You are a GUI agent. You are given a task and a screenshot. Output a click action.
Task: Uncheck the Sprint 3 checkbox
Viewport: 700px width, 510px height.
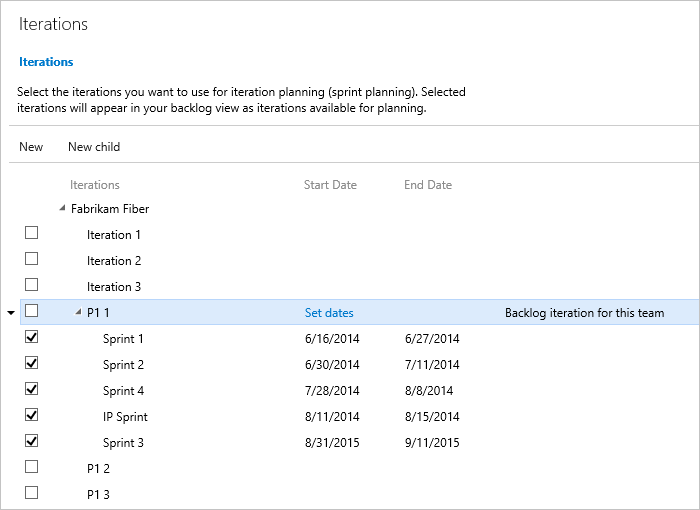point(32,441)
